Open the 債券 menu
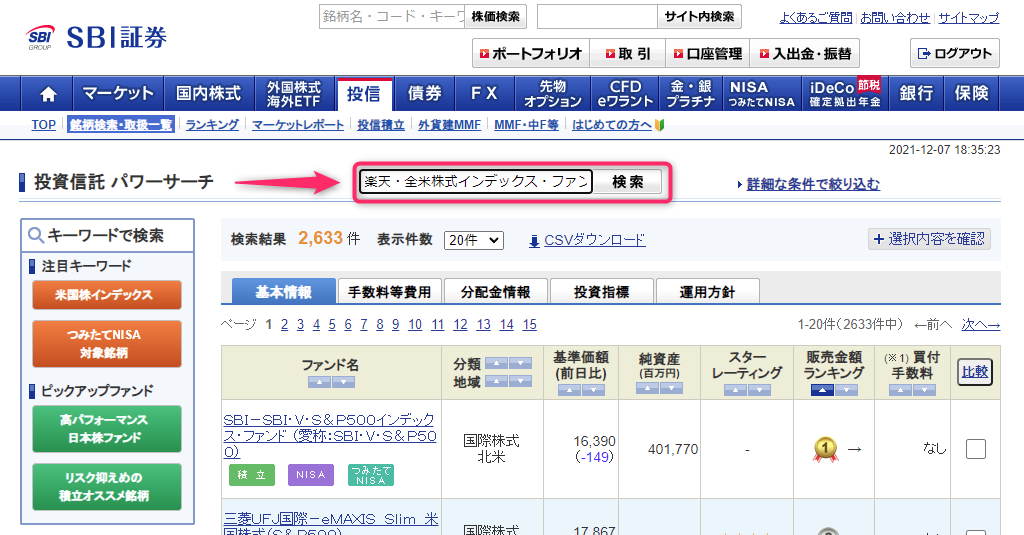 [424, 94]
